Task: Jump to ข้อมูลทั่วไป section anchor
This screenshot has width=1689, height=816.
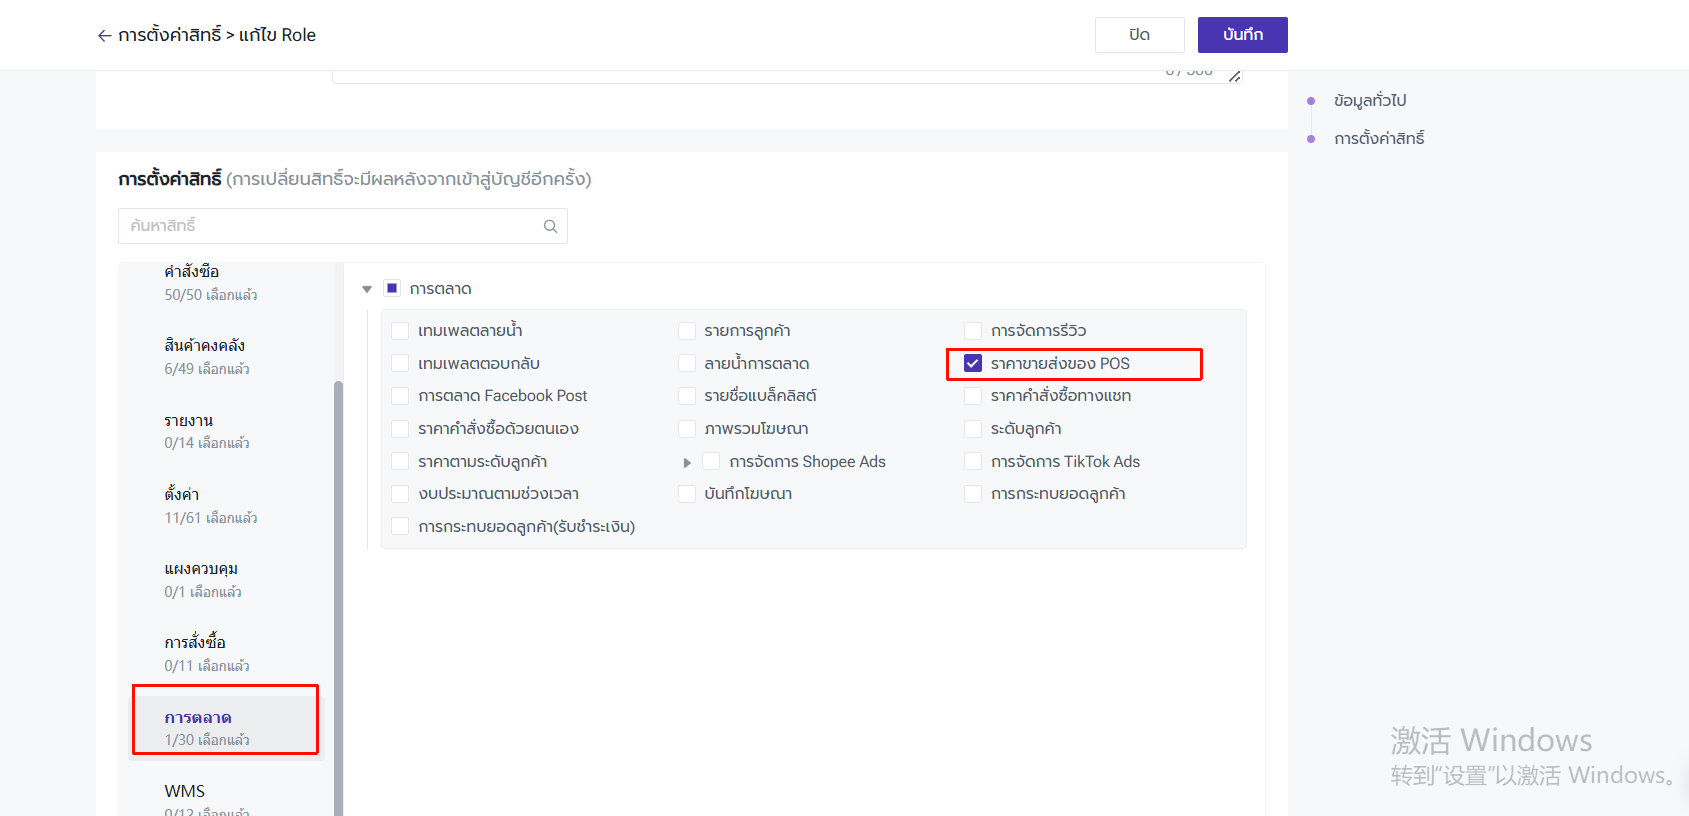Action: pos(1369,101)
